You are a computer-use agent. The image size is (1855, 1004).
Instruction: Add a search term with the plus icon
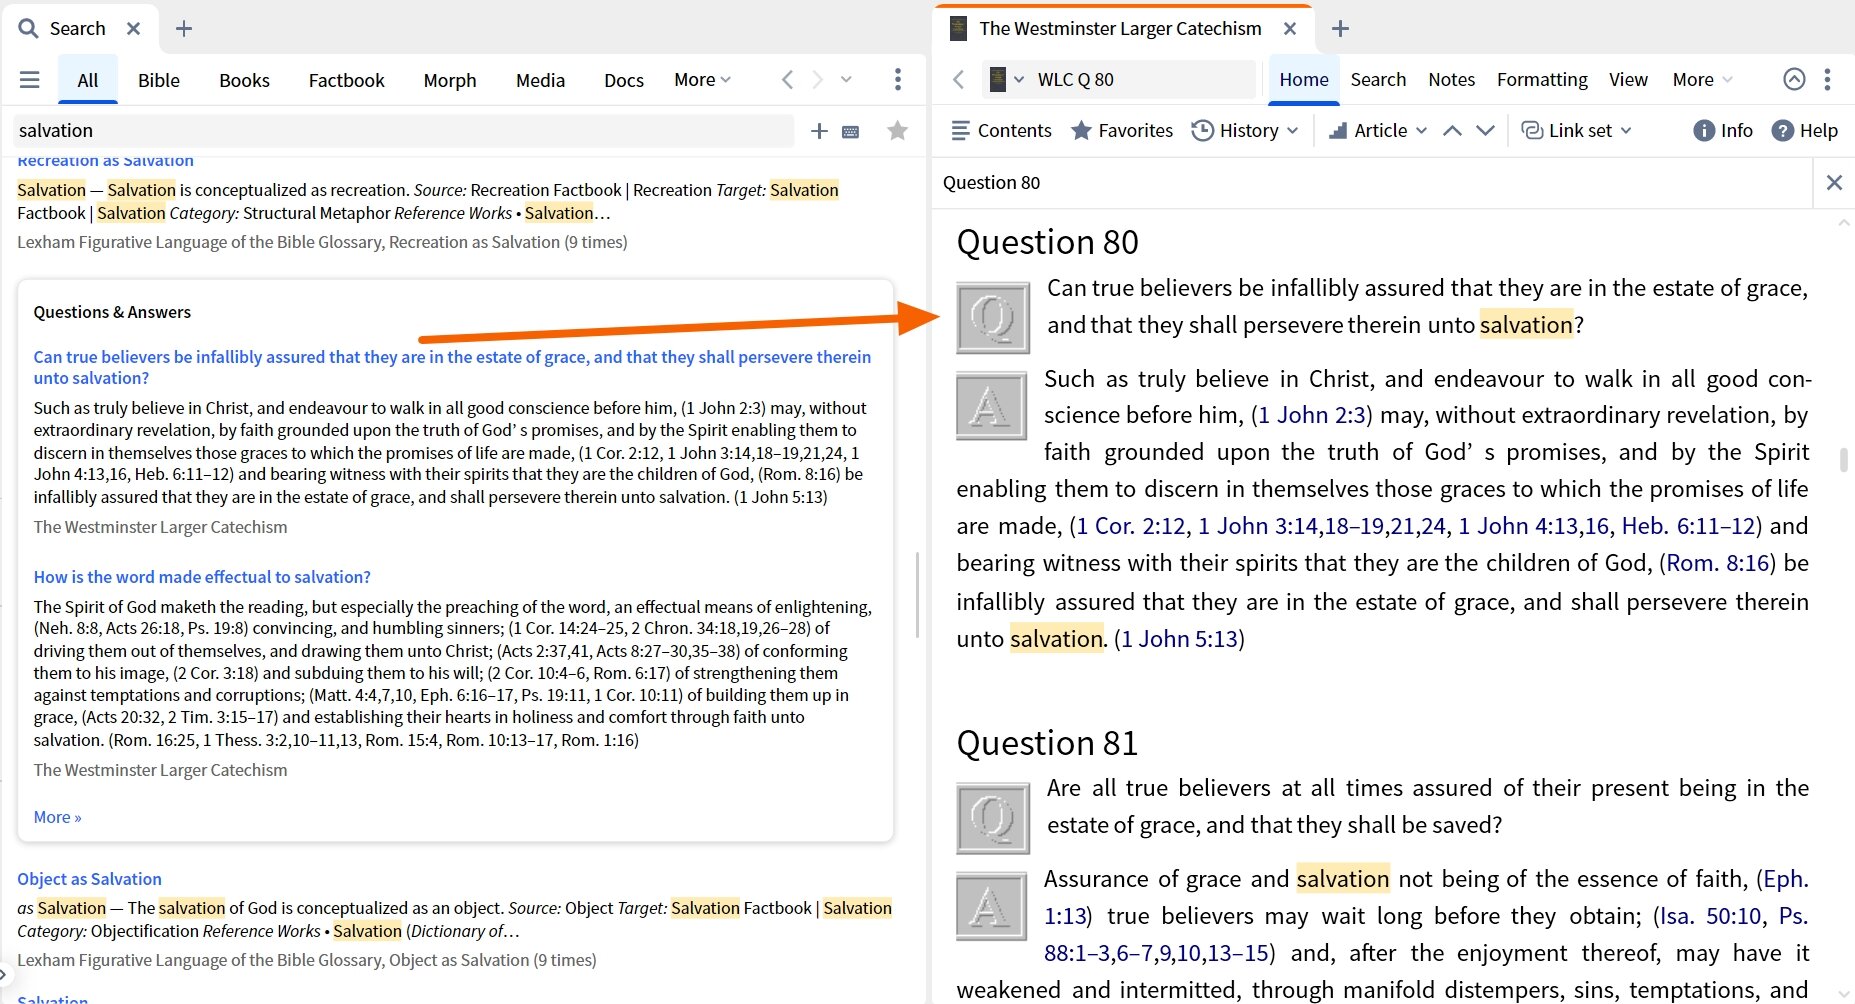(x=819, y=131)
